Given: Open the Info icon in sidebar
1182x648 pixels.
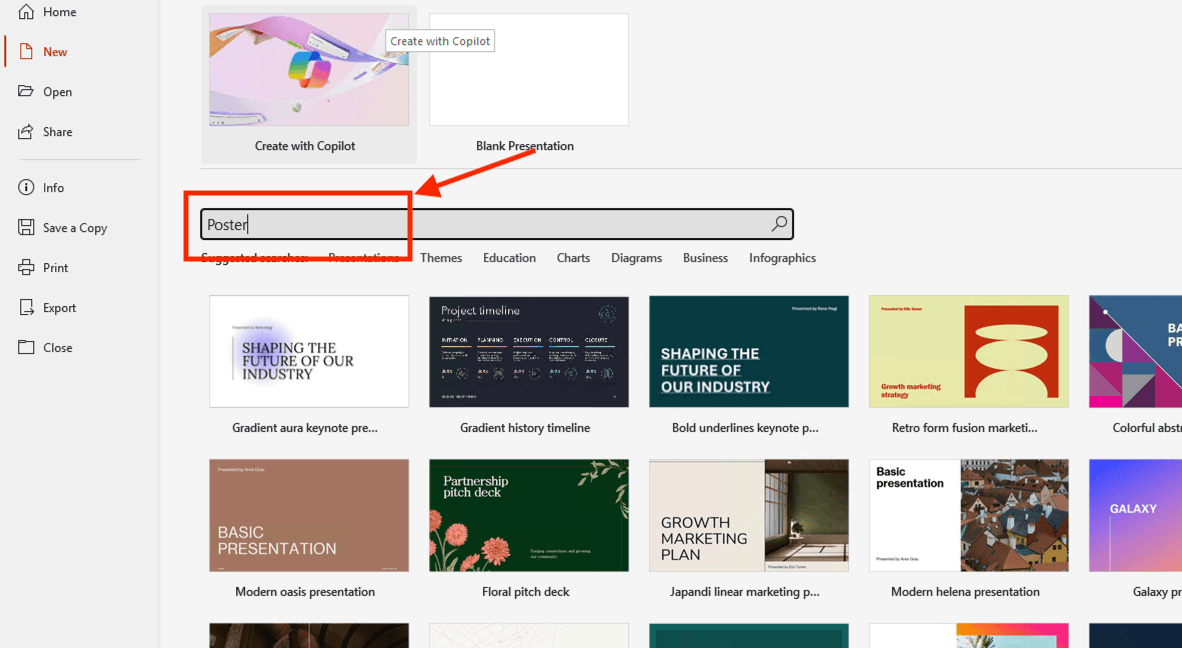Looking at the screenshot, I should 26,188.
